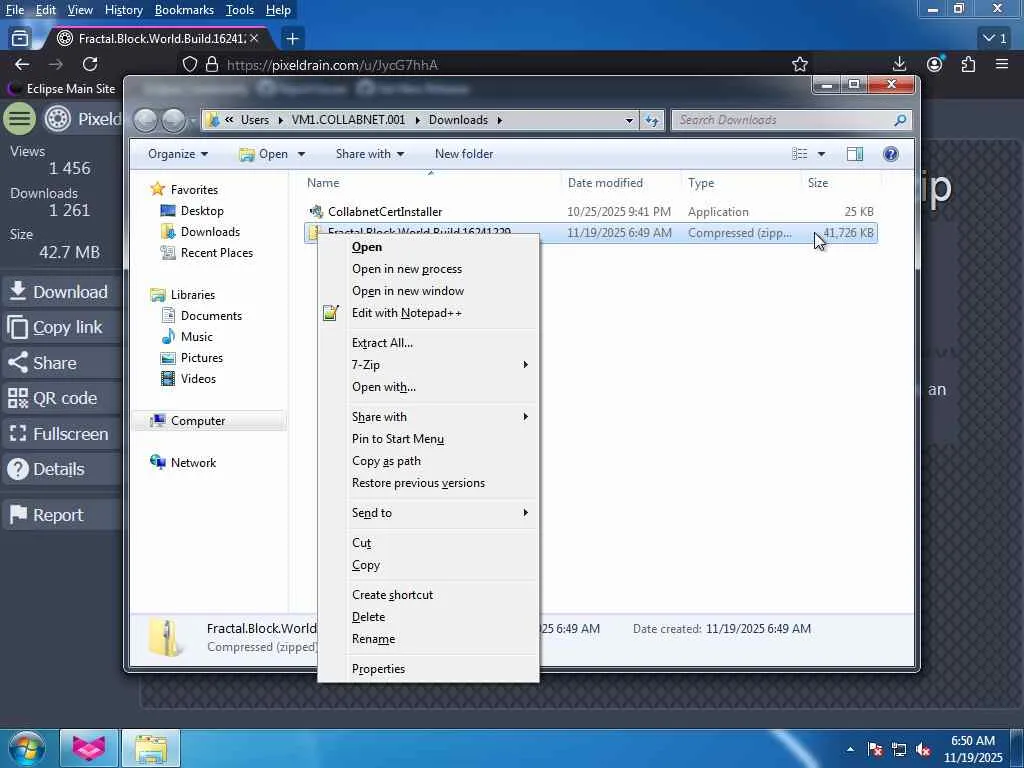
Task: Choose Open in new process
Action: (406, 269)
